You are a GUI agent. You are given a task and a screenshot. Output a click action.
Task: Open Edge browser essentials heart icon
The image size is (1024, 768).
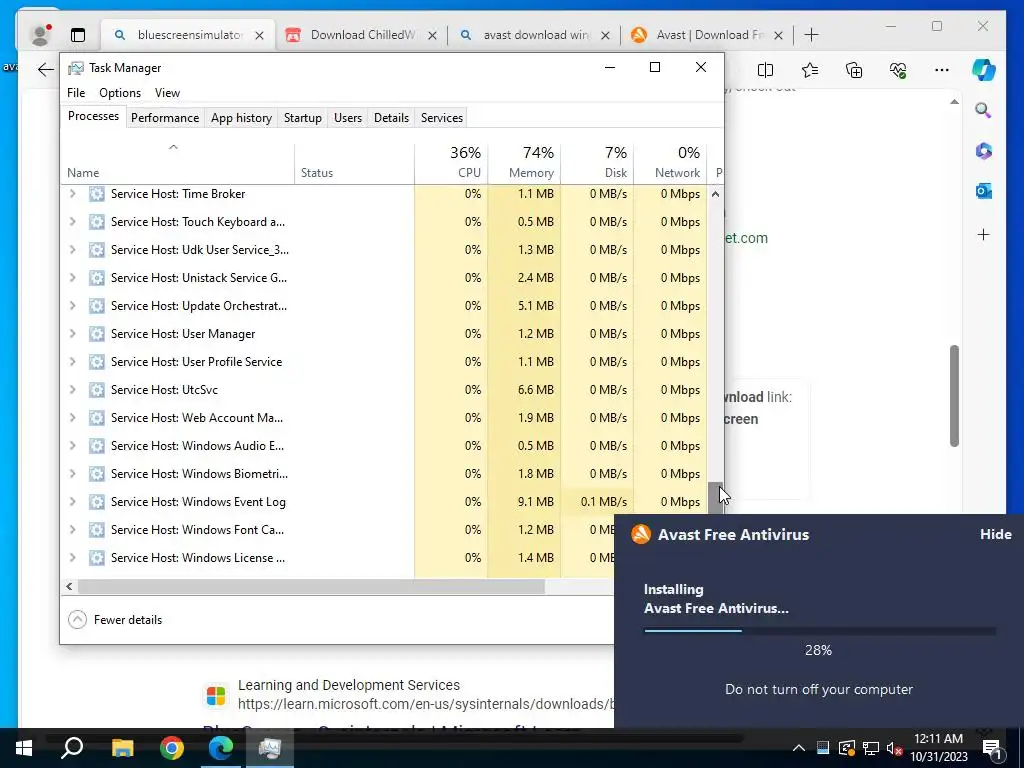click(898, 69)
